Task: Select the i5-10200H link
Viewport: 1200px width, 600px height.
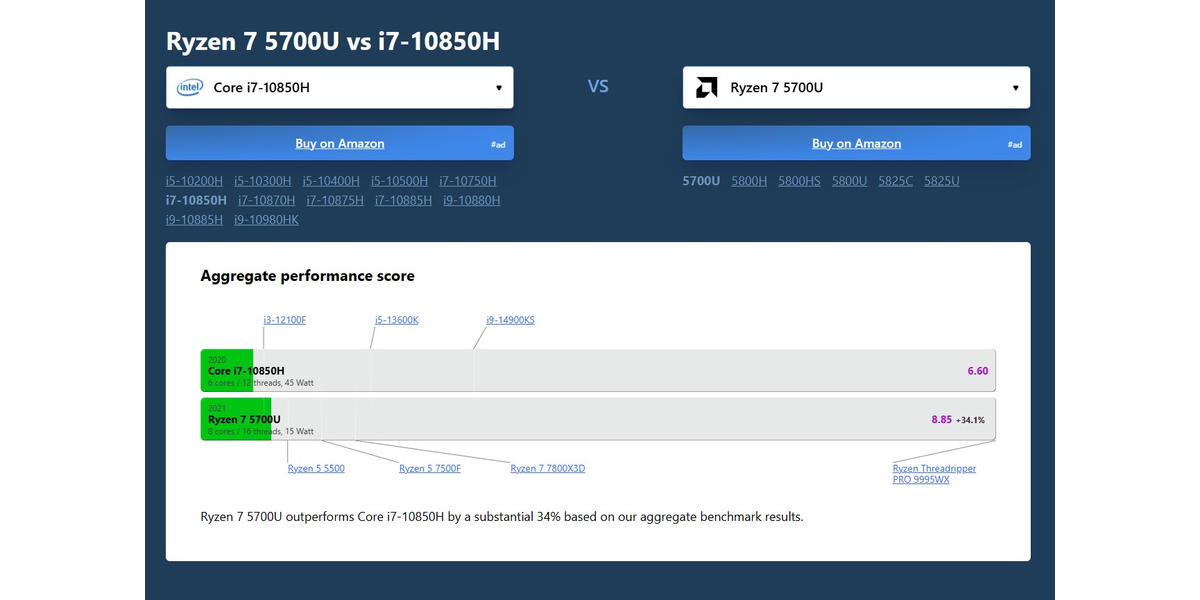Action: [194, 181]
